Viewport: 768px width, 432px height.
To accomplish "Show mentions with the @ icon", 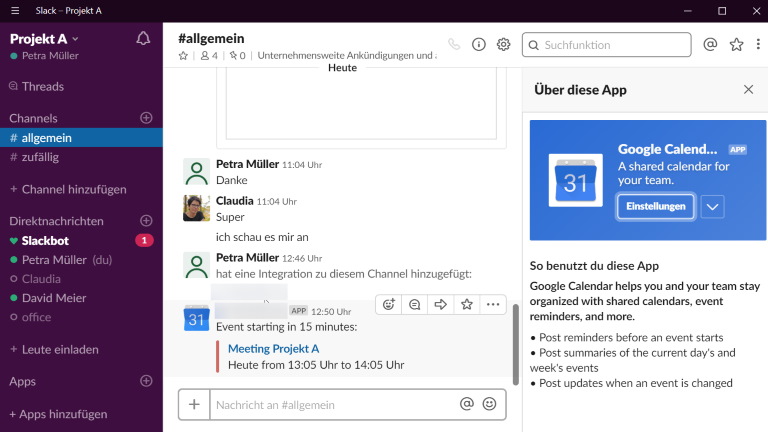I will coord(710,45).
